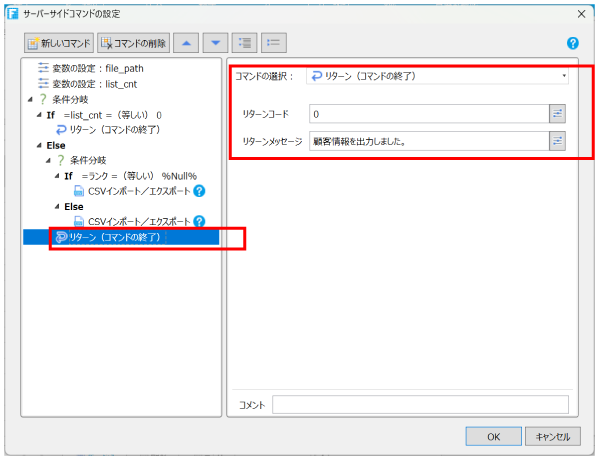Open help via blue question mark at top right

pyautogui.click(x=573, y=43)
